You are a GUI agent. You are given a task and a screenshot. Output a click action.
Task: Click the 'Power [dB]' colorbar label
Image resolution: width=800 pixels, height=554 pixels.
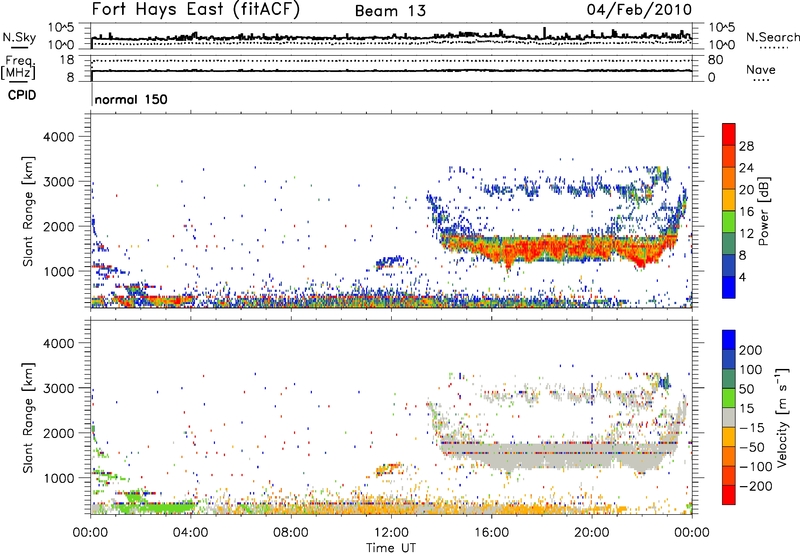764,211
